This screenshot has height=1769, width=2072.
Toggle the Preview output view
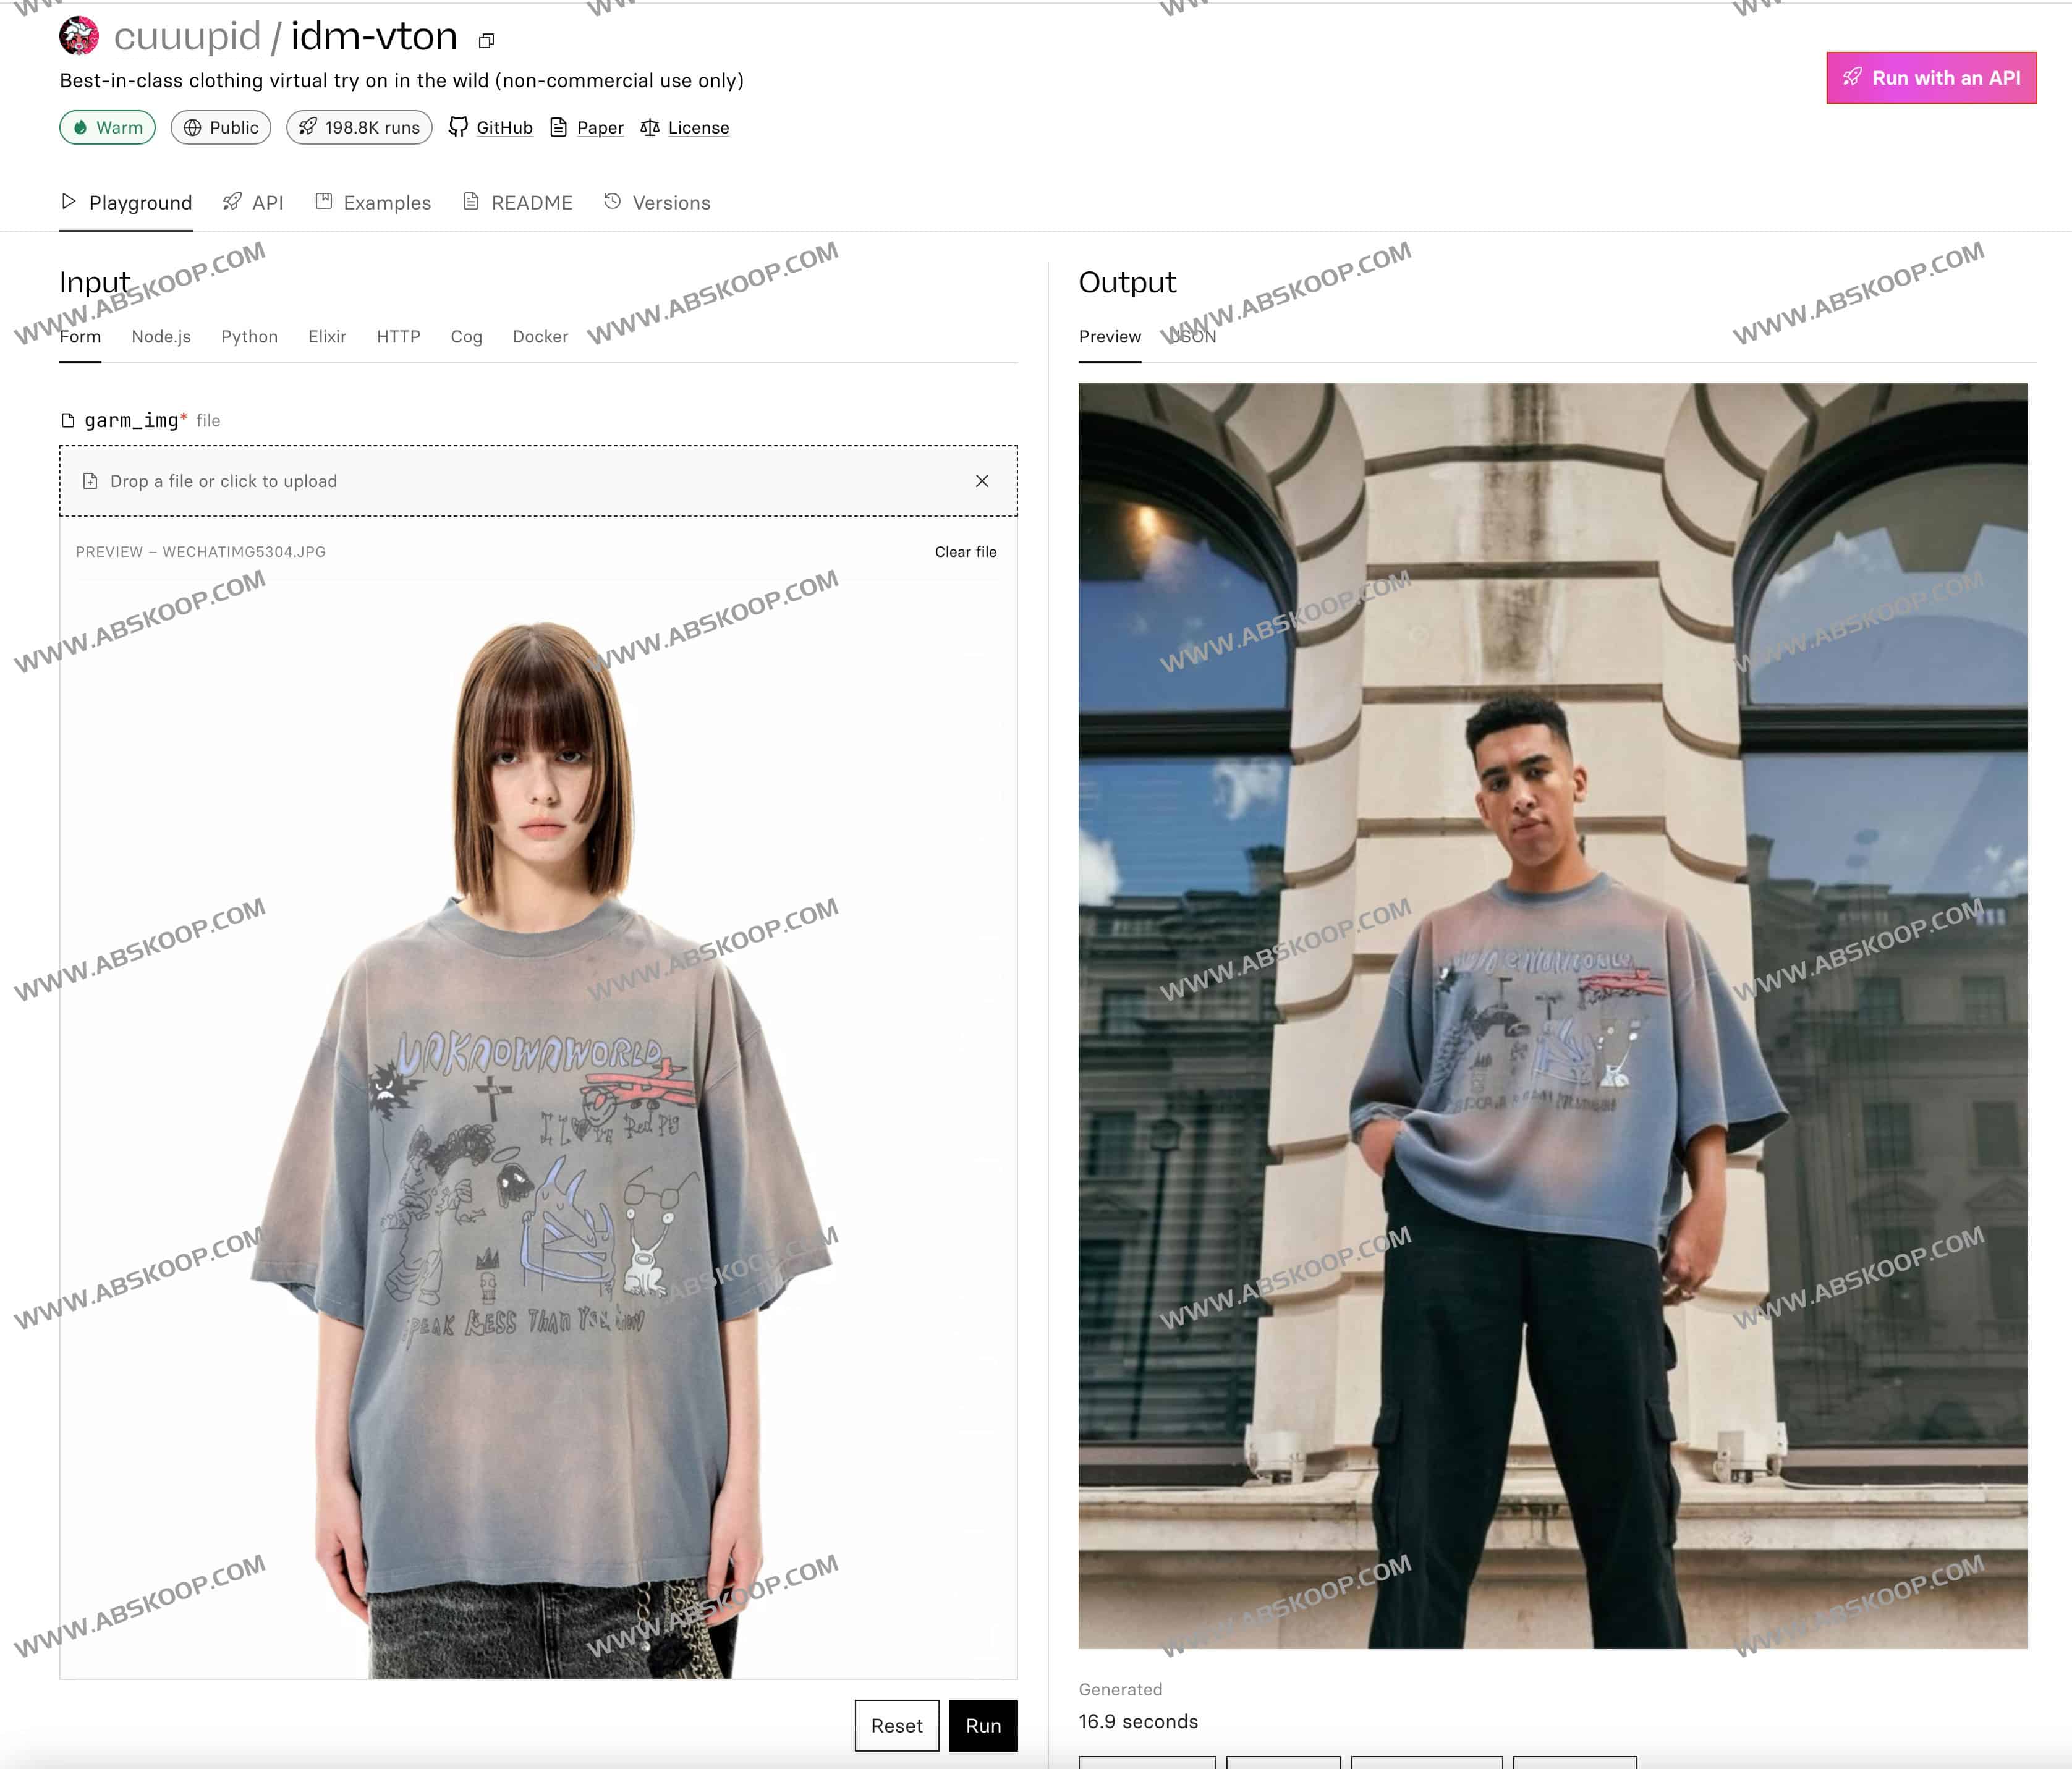click(1111, 335)
